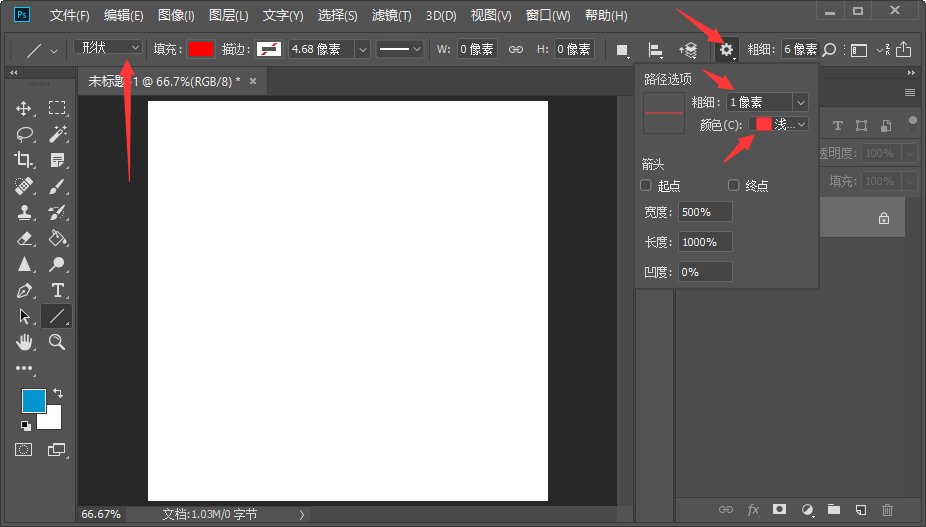Select the Brush tool

pos(57,186)
